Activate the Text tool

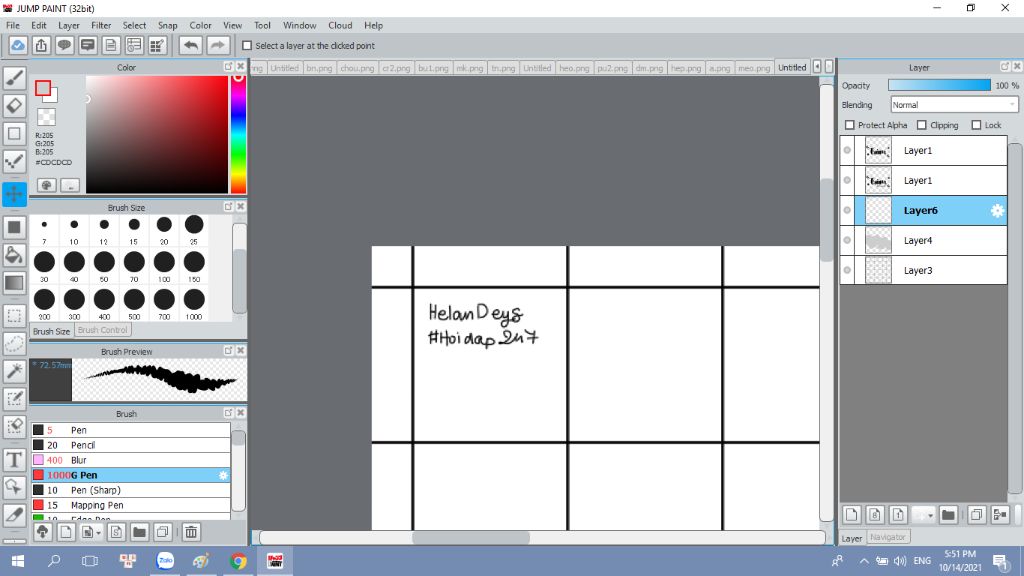coord(14,459)
